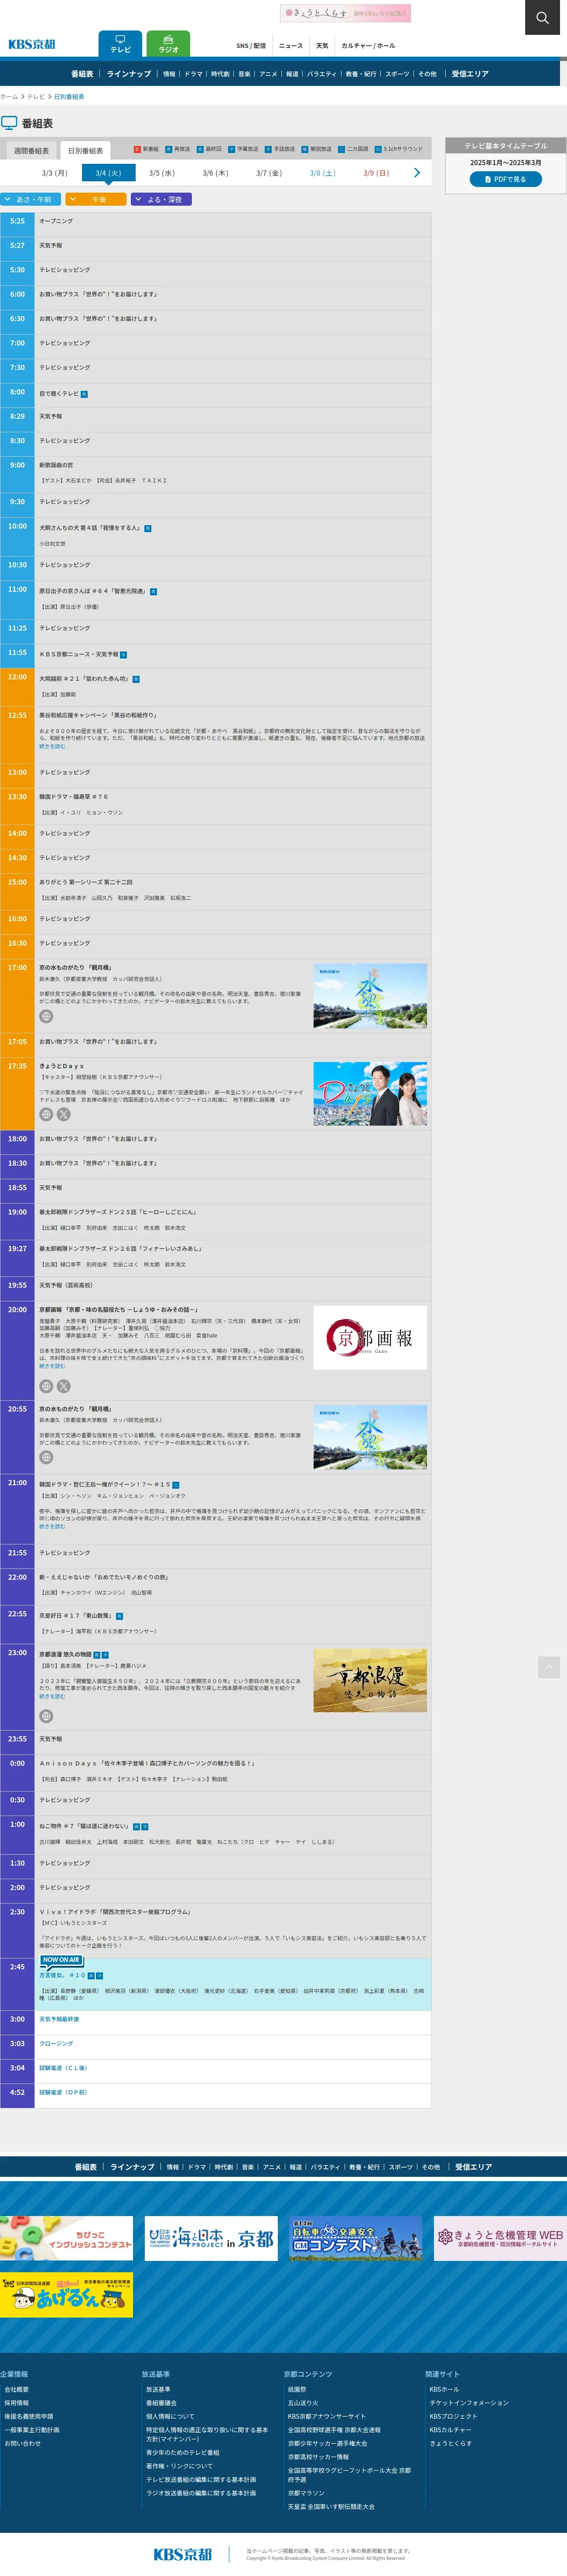Screen dimensions: 567x2576
Task: Expand the よる・深夜 time filter
Action: [161, 199]
